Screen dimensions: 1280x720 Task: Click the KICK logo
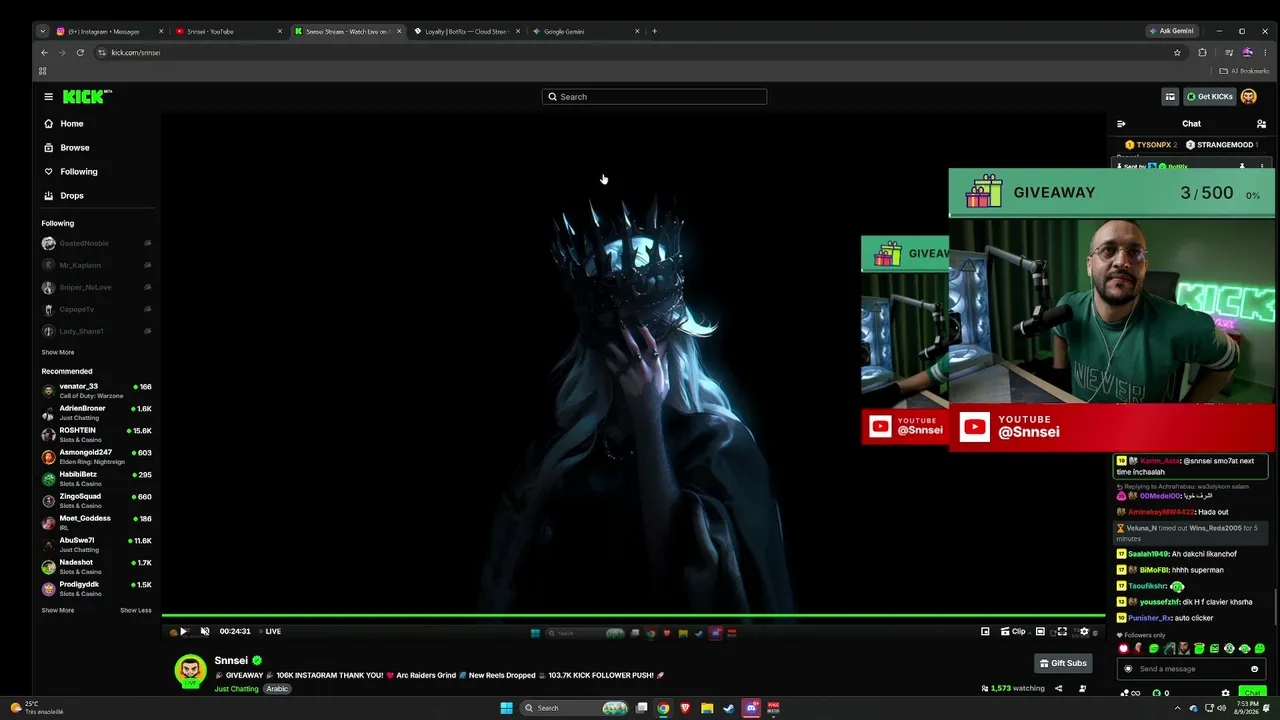pos(87,97)
